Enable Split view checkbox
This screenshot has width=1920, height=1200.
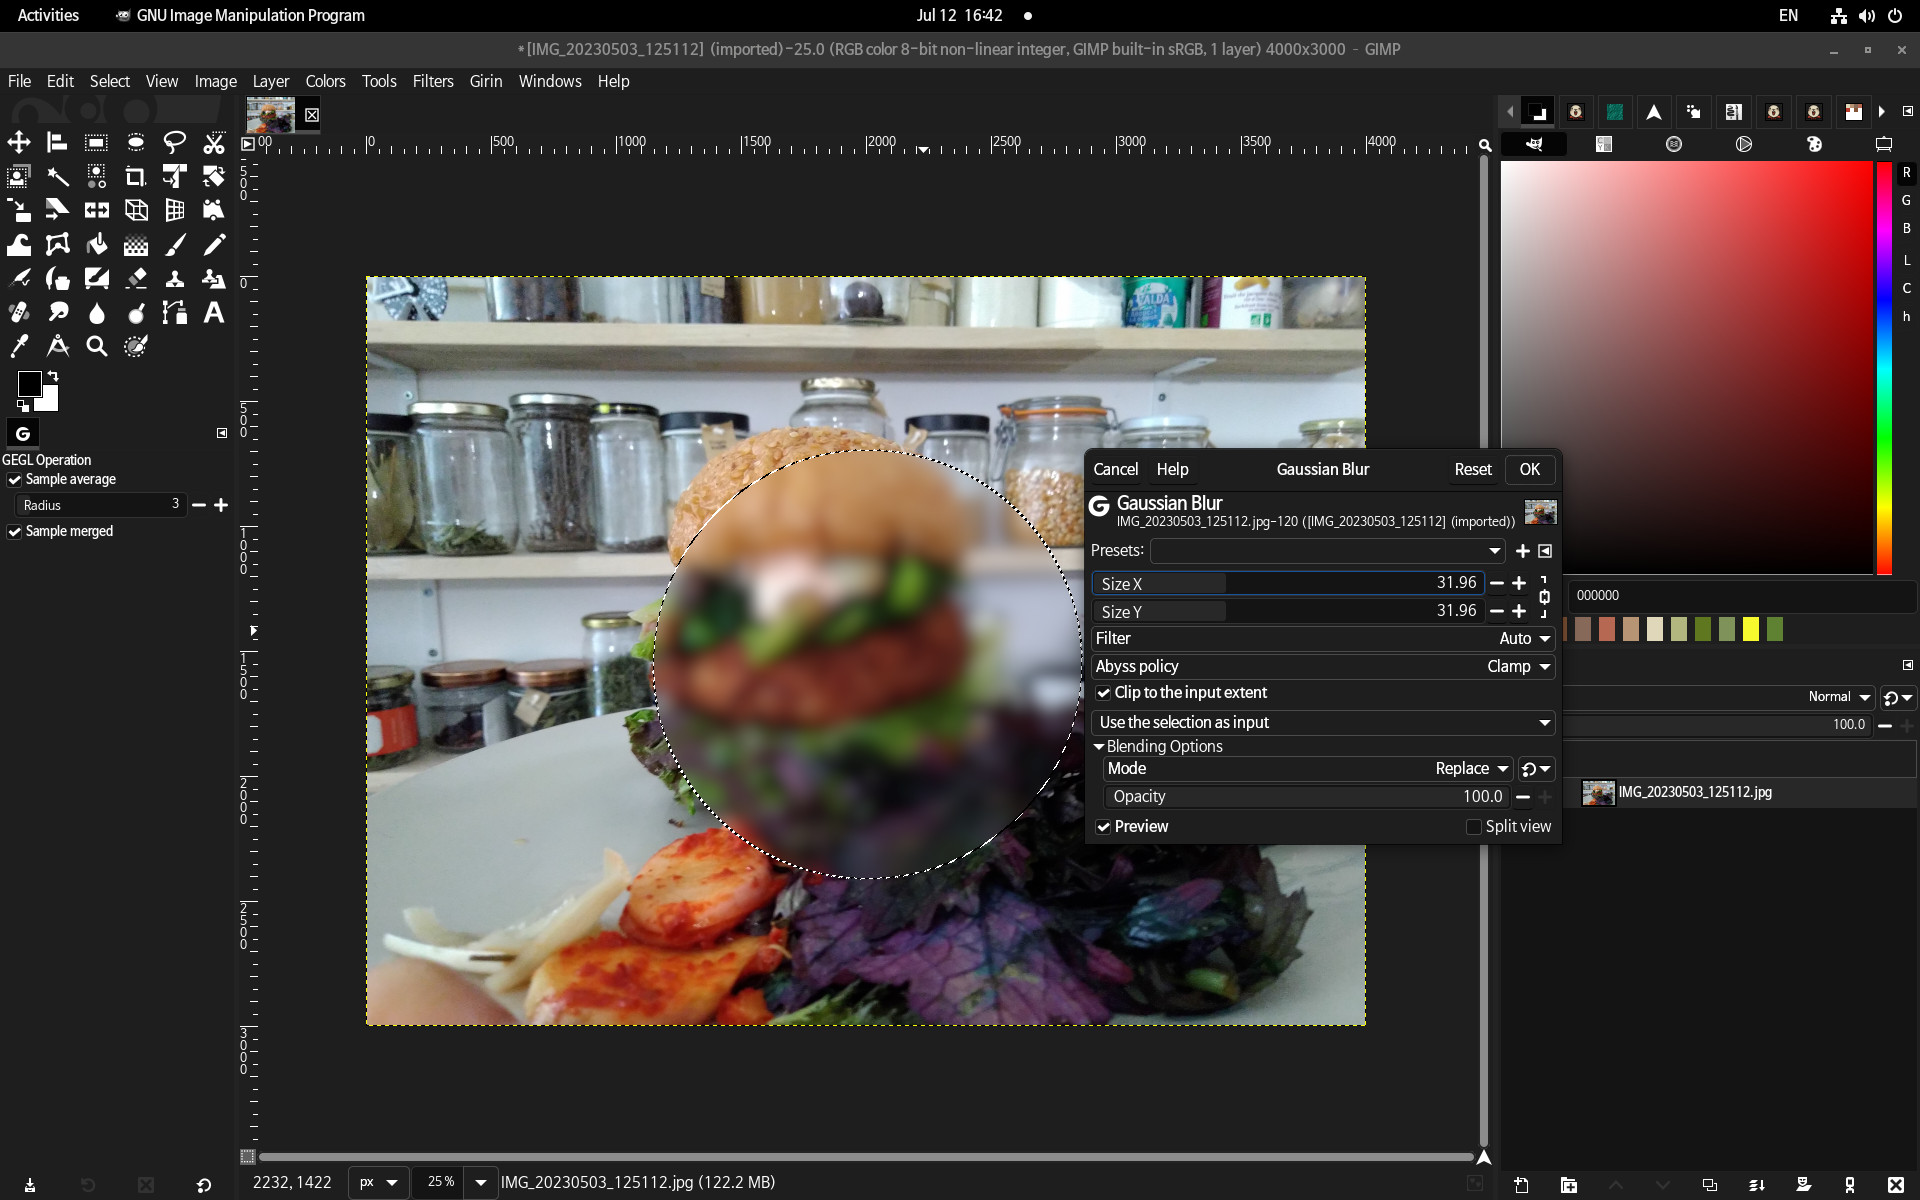(x=1473, y=827)
